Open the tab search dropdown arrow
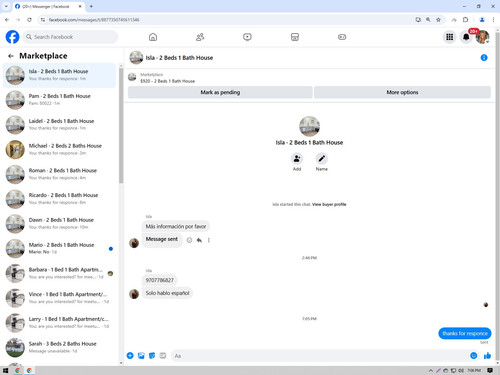The width and height of the screenshot is (500, 375). [6, 6]
